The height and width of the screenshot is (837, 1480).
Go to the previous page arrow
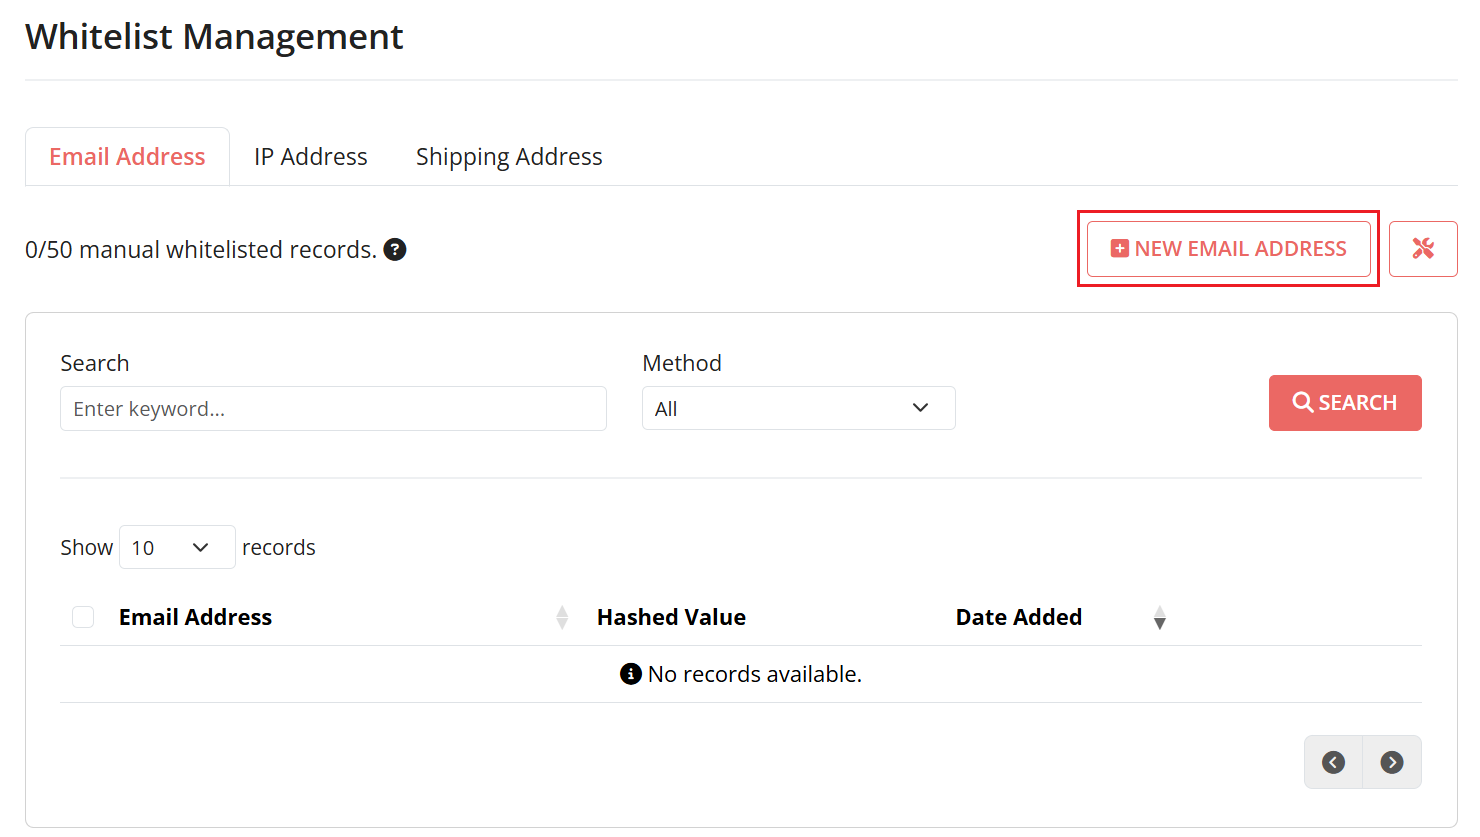coord(1333,762)
